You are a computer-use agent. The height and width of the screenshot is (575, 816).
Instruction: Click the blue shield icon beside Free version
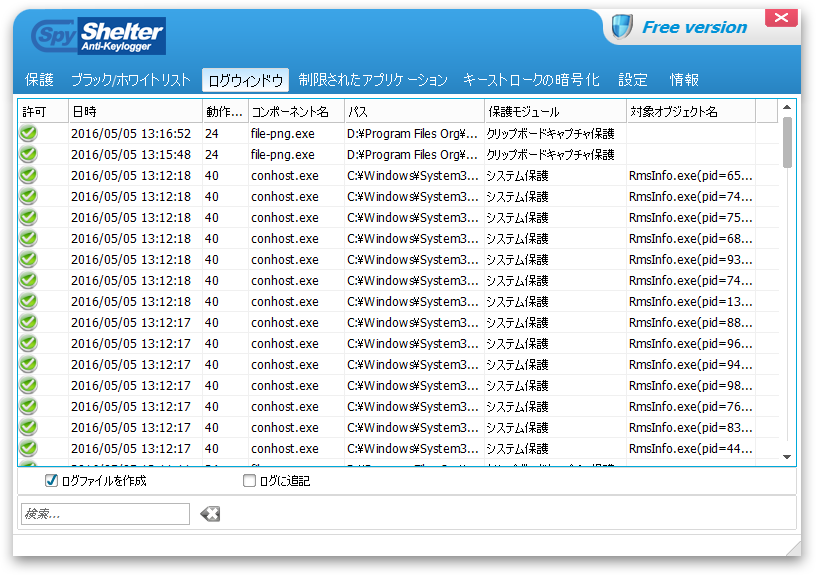coord(621,27)
